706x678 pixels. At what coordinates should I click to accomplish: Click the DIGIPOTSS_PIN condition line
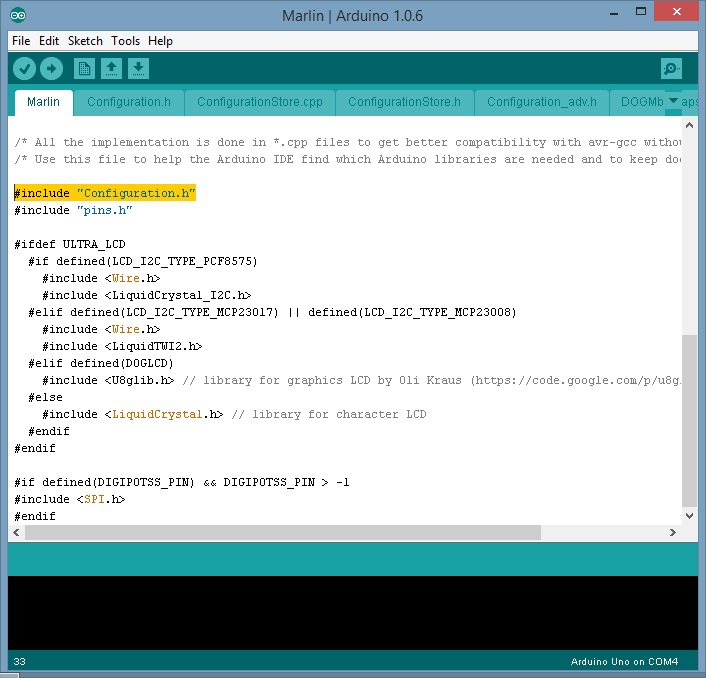click(181, 483)
